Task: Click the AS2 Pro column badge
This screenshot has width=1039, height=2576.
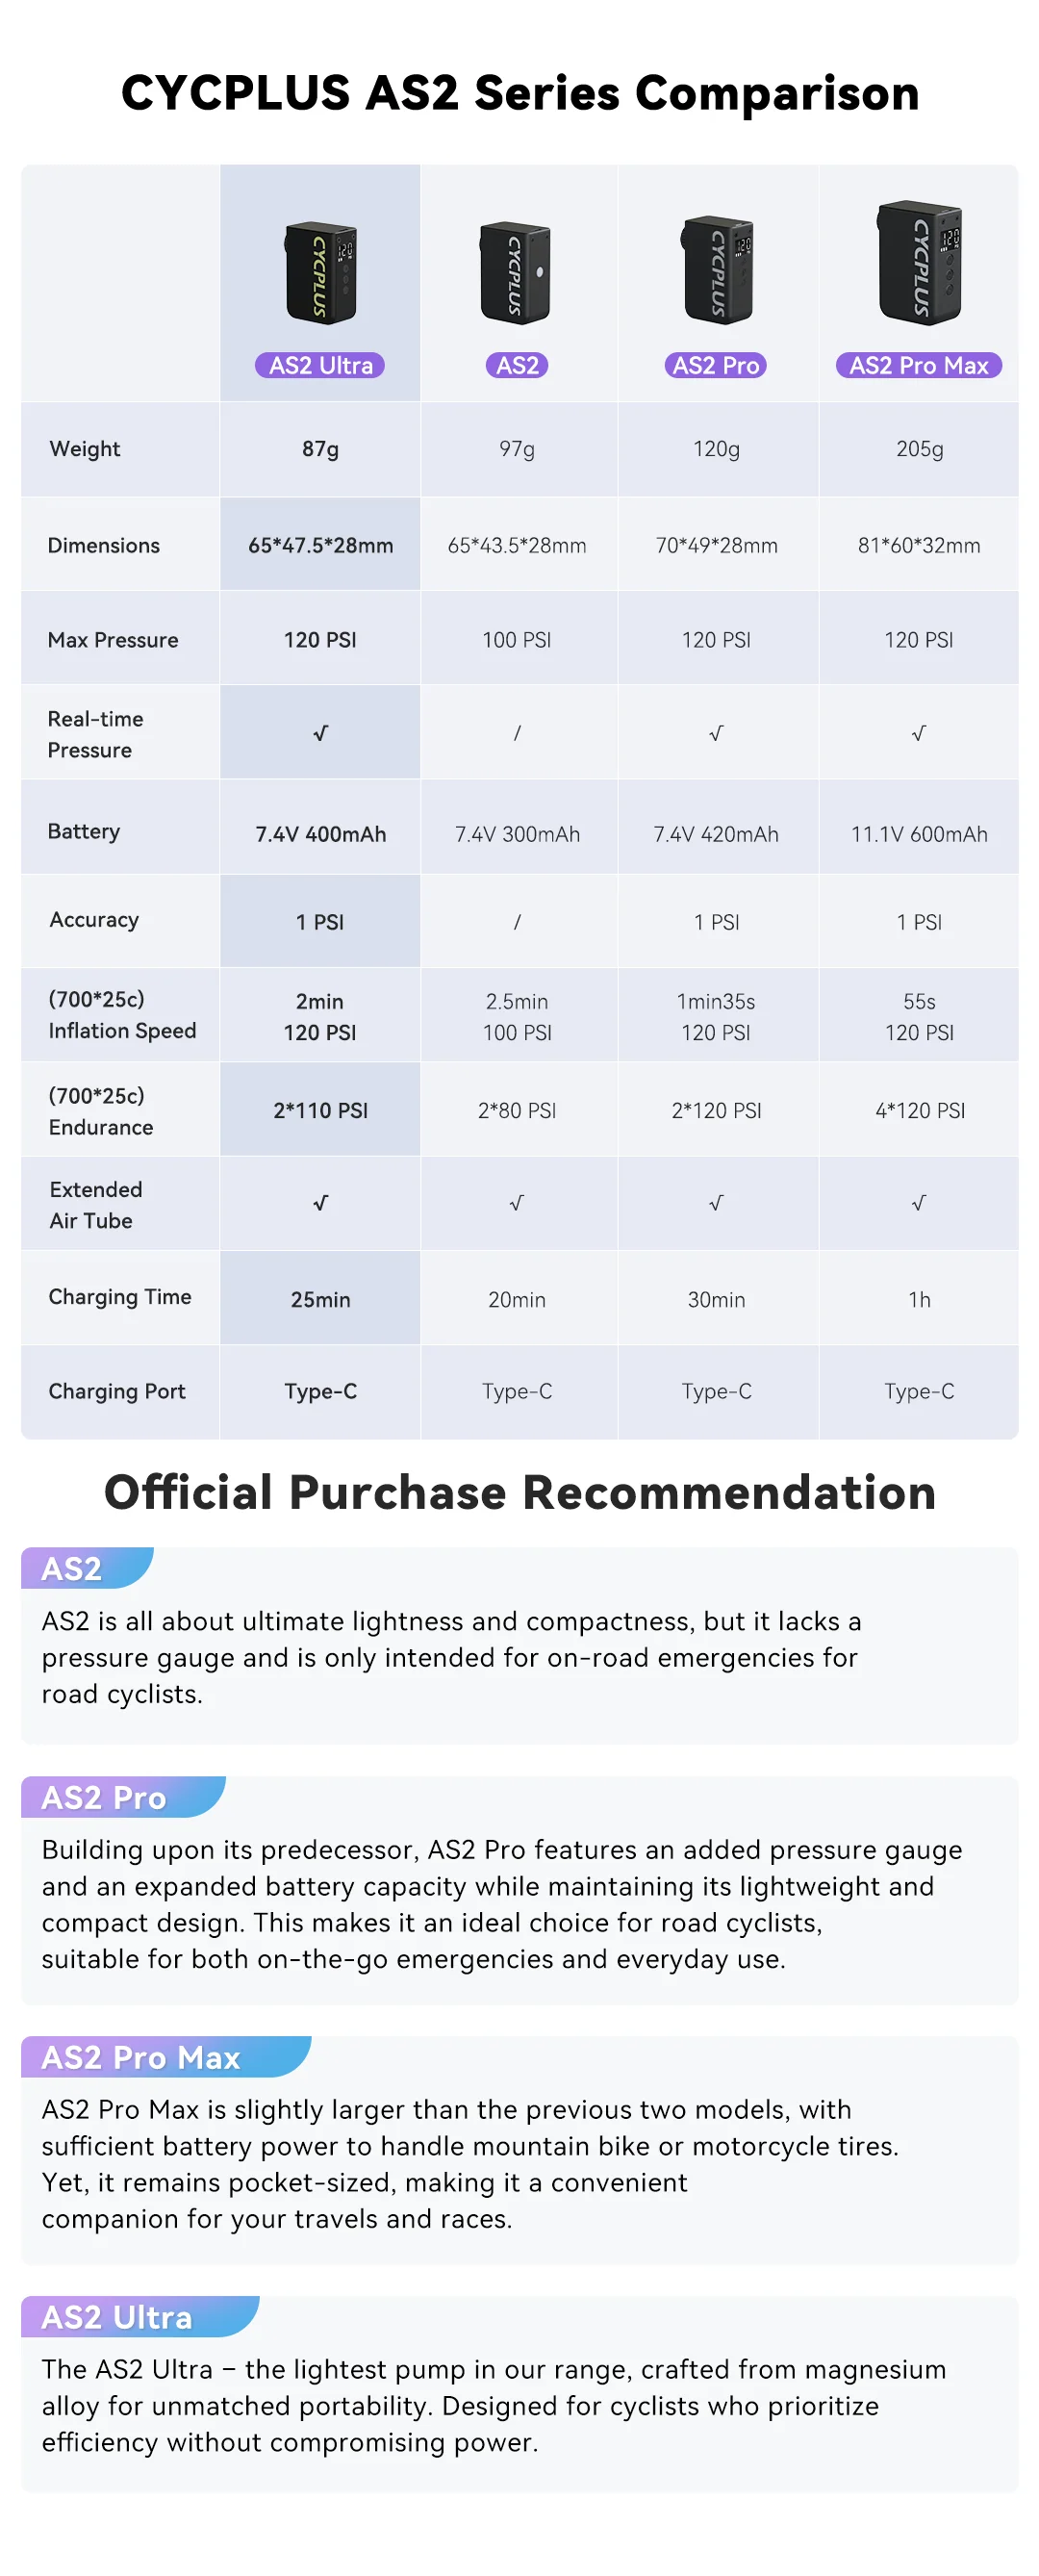Action: [x=716, y=366]
